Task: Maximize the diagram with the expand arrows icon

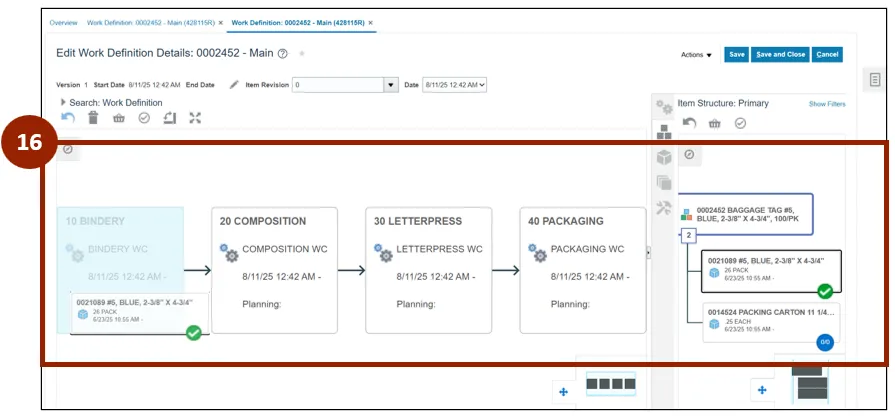Action: click(195, 118)
